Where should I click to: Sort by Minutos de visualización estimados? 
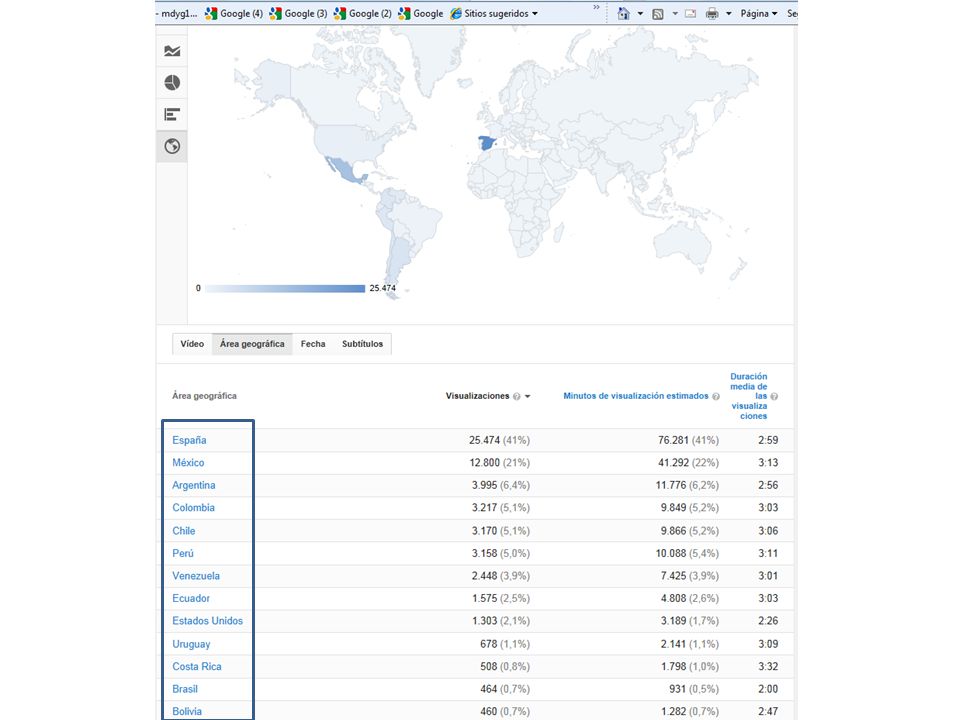tap(636, 396)
